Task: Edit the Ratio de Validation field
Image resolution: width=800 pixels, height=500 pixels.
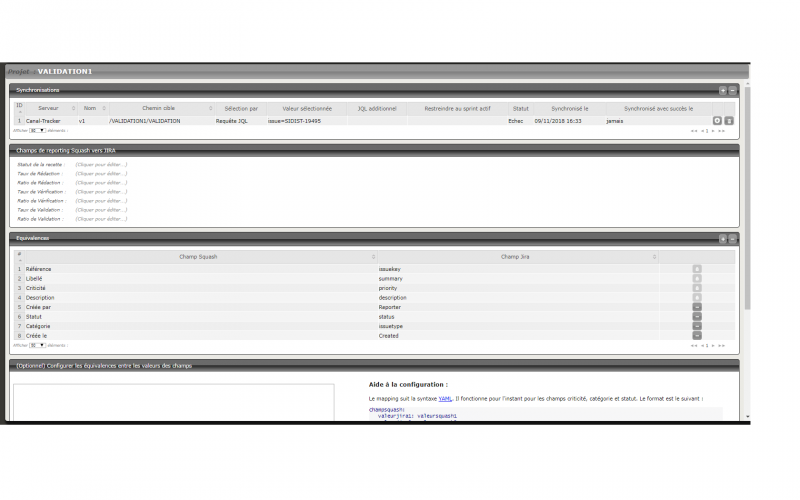Action: click(x=101, y=219)
